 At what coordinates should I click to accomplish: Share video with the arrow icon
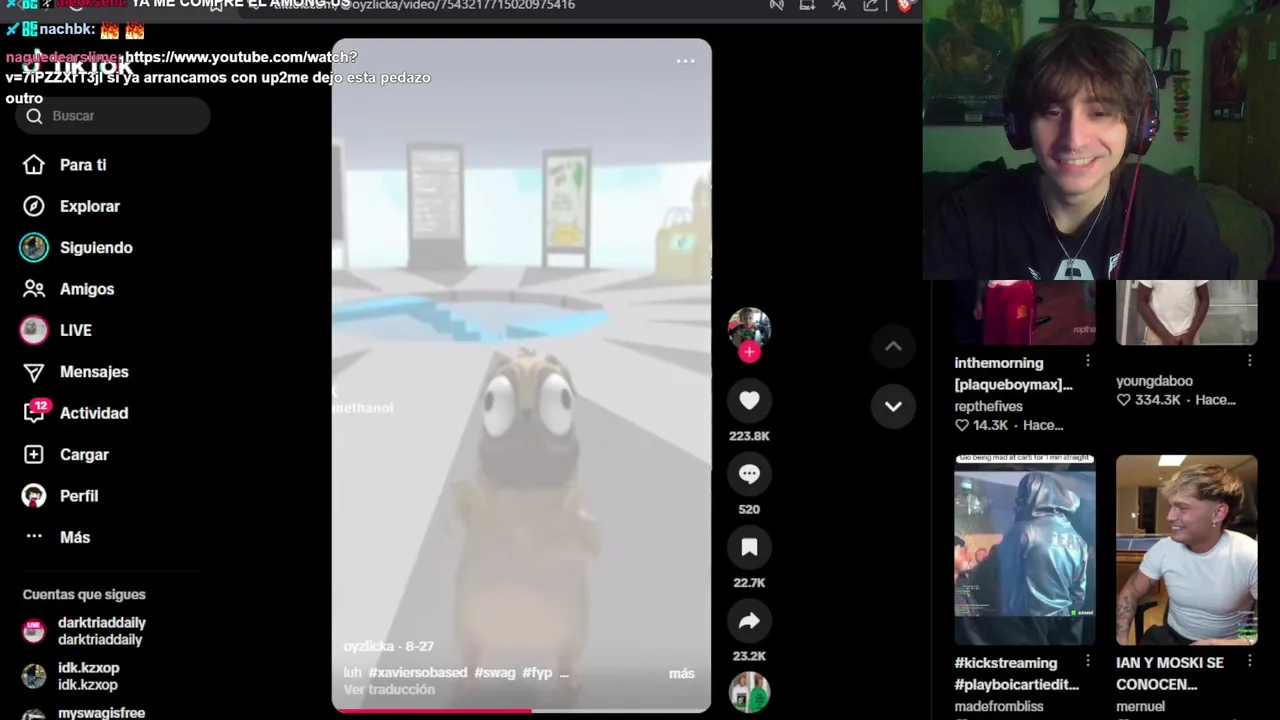749,621
